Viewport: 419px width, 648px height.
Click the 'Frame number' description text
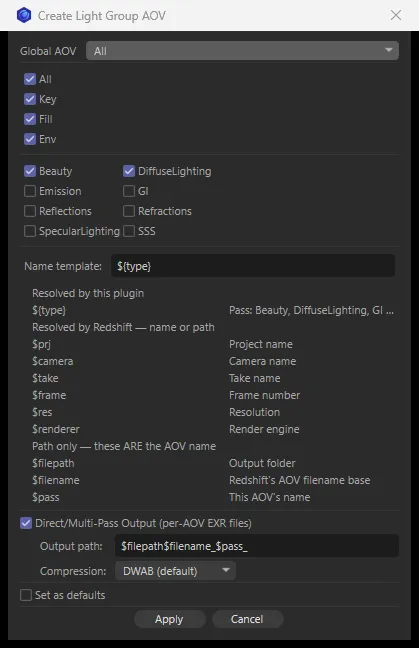click(x=264, y=395)
